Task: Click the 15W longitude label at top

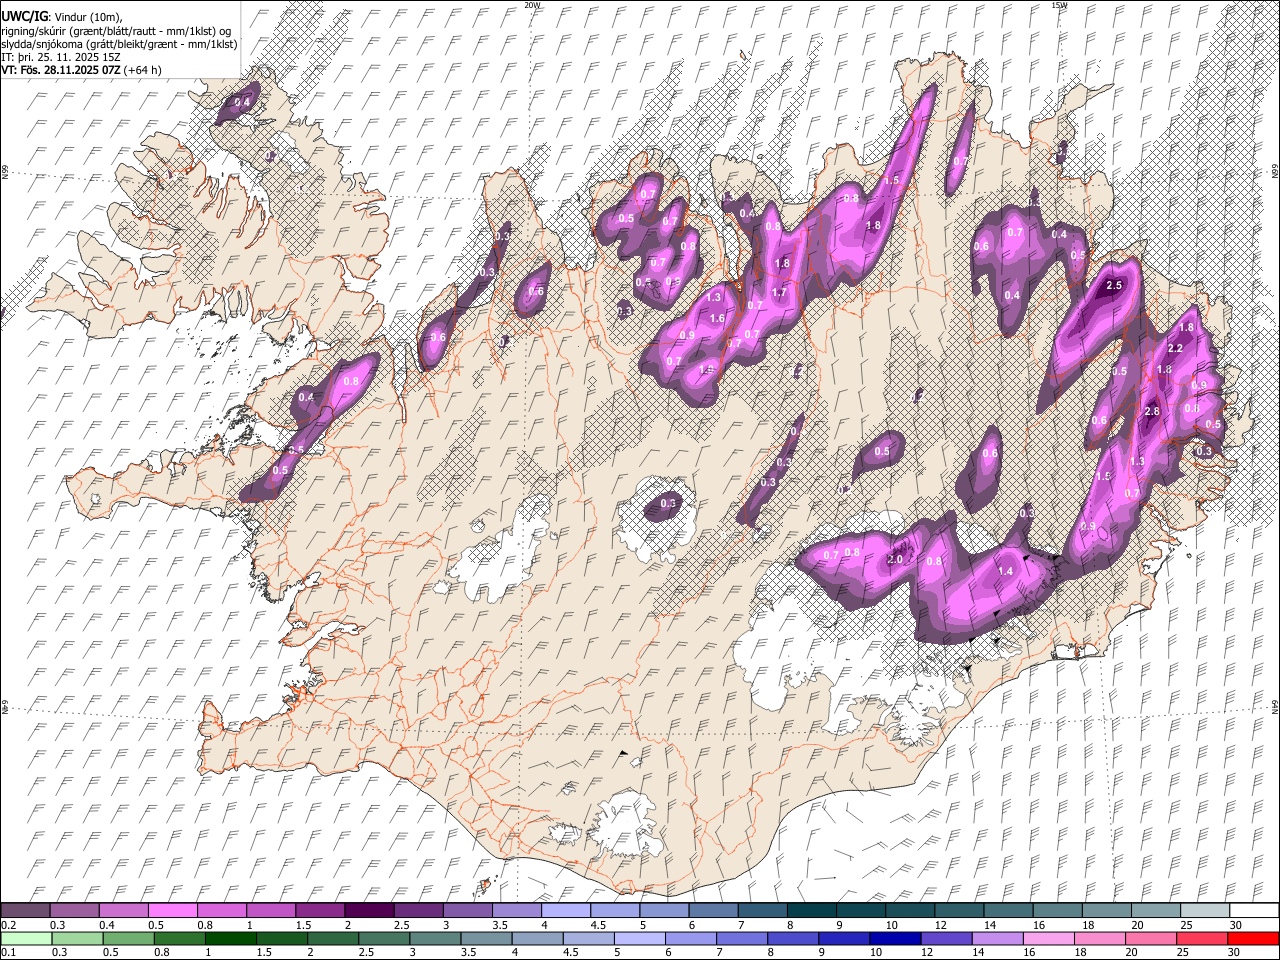Action: pyautogui.click(x=1059, y=5)
